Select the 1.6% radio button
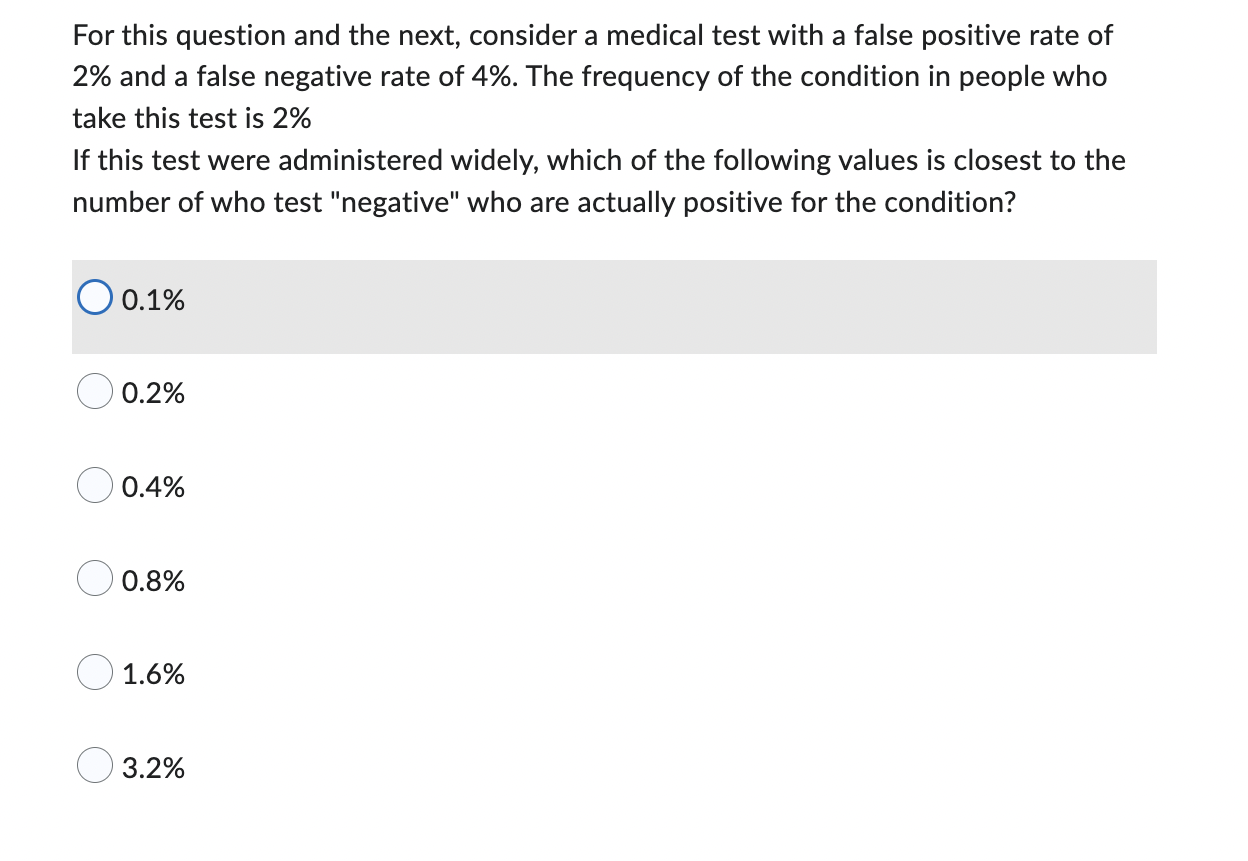 [x=94, y=672]
